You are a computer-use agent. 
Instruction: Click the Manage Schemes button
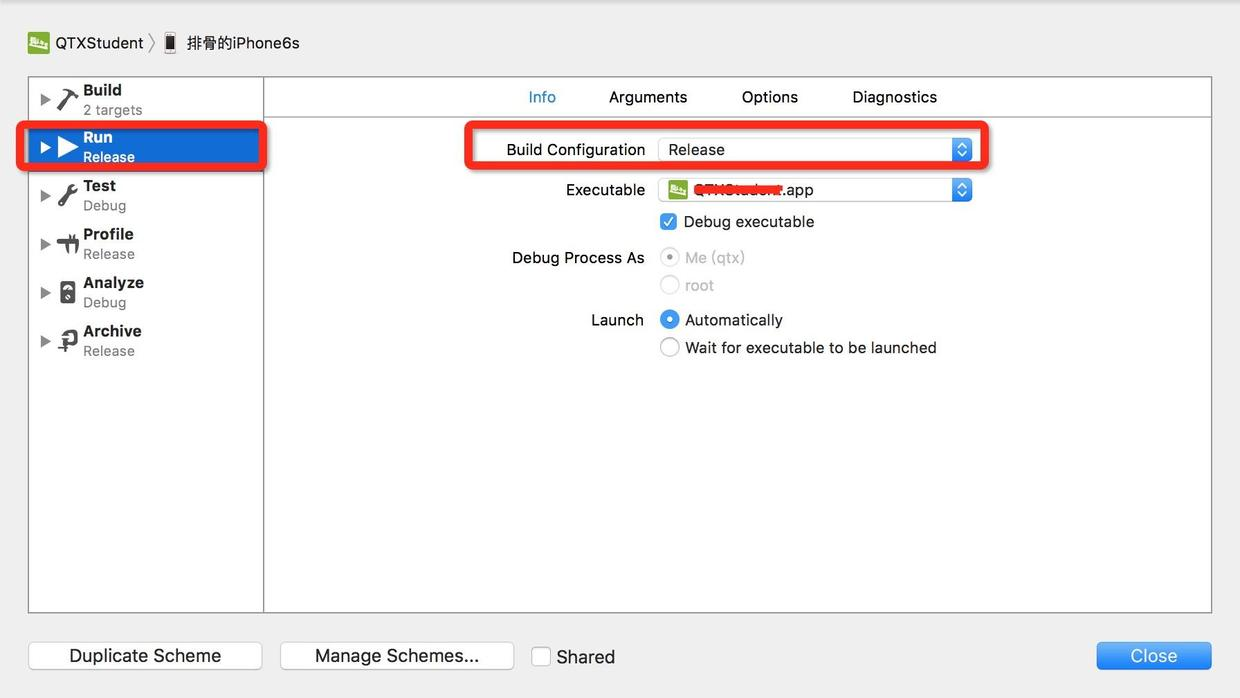coord(397,656)
